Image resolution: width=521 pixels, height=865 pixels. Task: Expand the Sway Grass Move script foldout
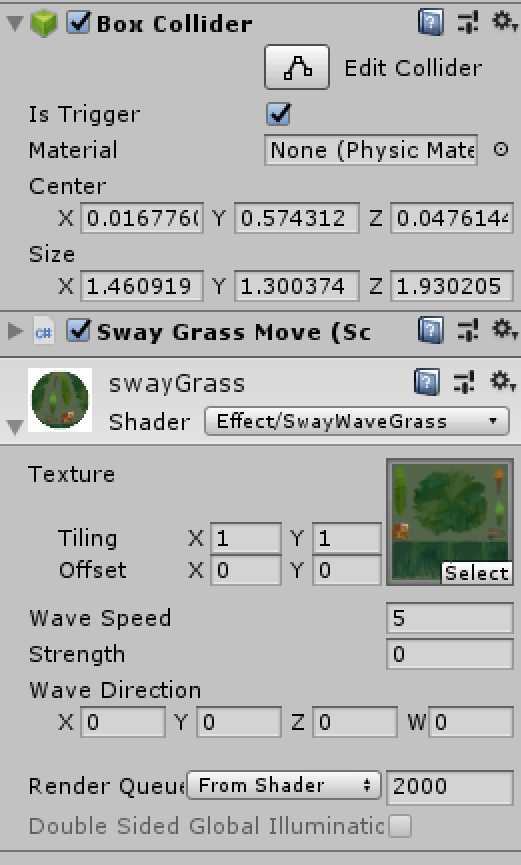15,332
